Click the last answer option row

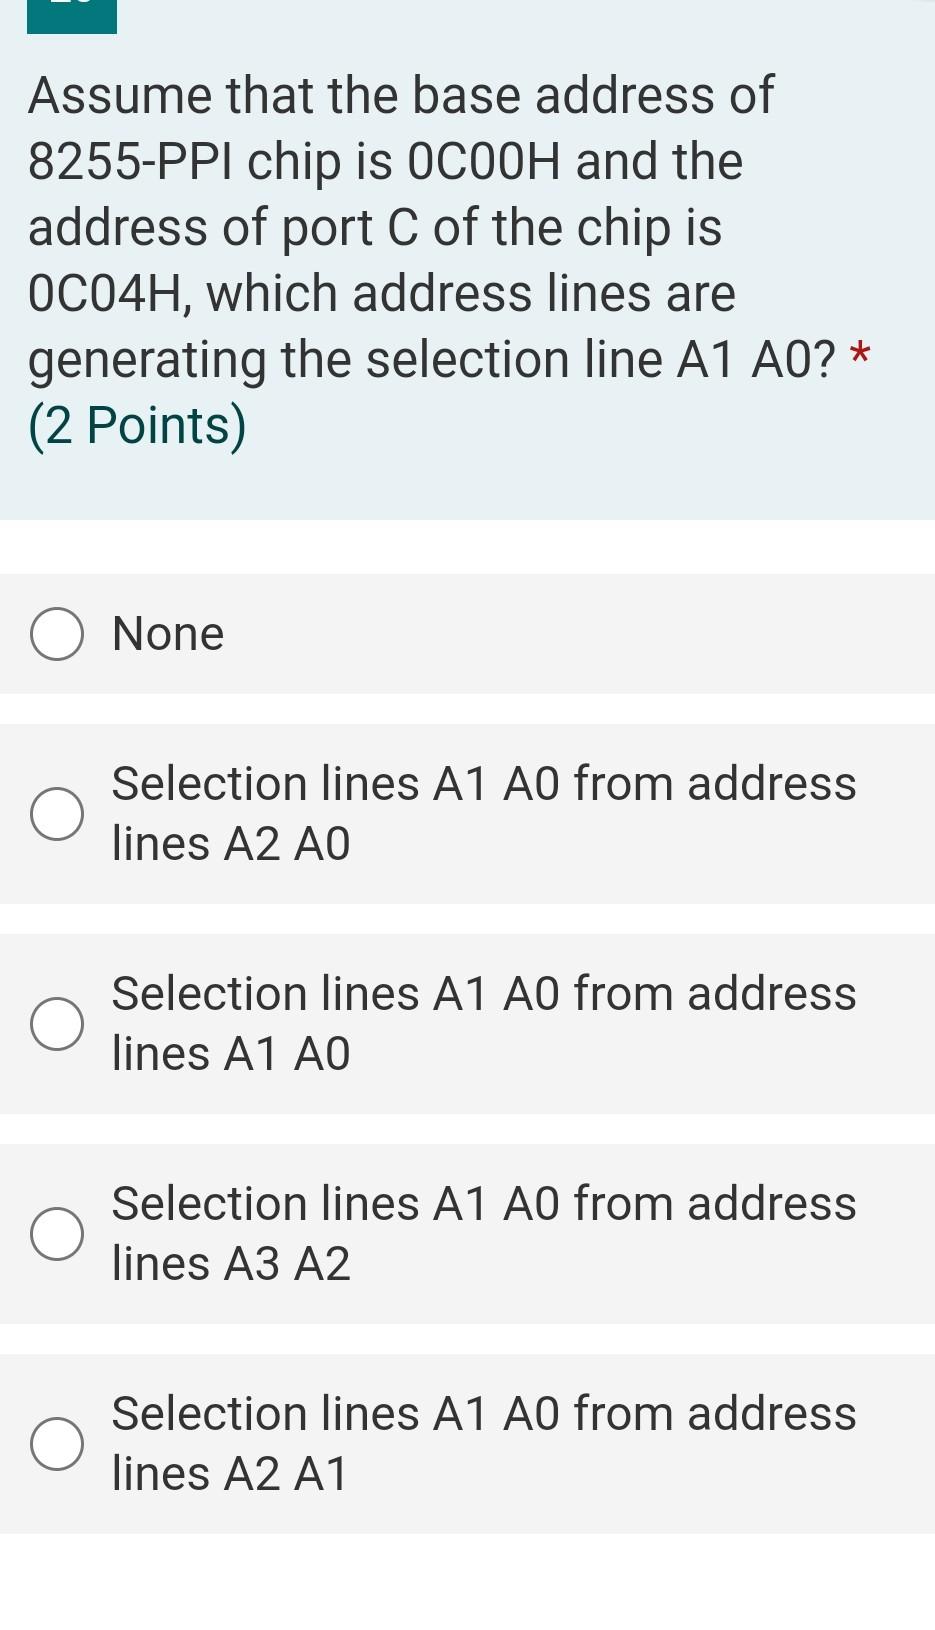[467, 1443]
